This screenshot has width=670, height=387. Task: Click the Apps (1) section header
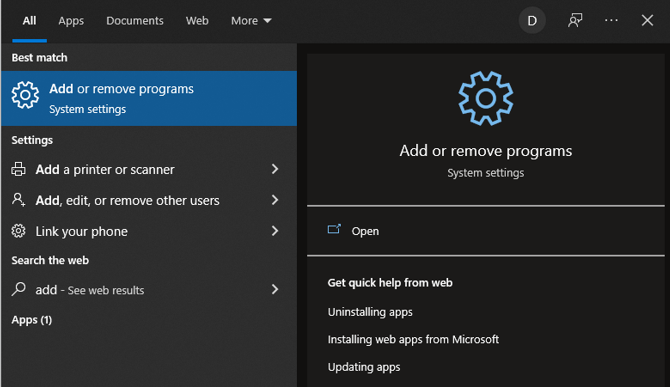[32, 320]
